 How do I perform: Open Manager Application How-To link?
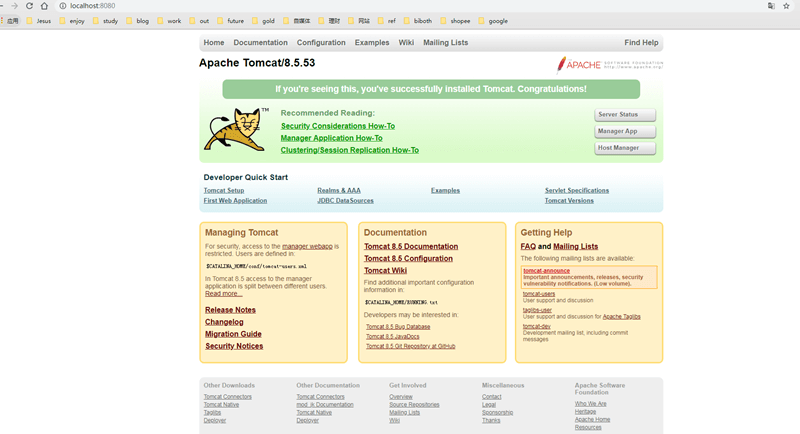coord(332,138)
